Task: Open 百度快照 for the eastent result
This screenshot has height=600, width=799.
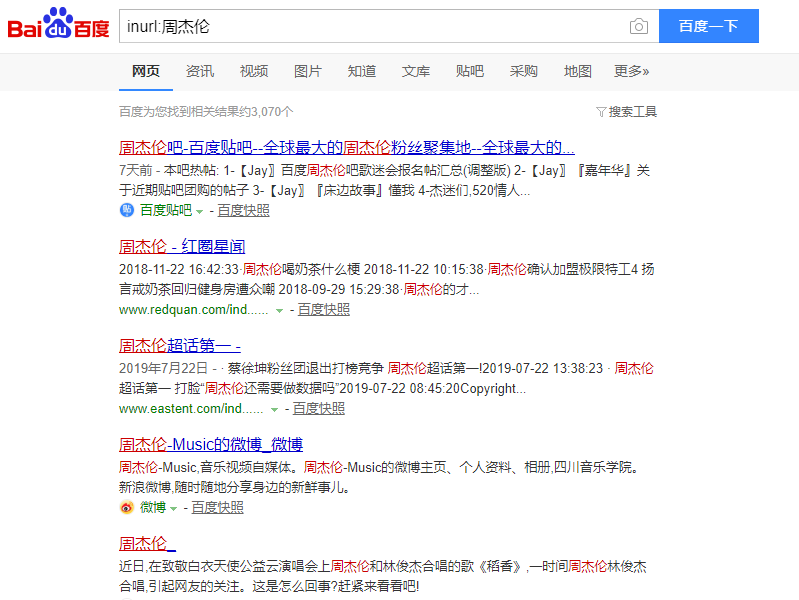Action: 318,408
